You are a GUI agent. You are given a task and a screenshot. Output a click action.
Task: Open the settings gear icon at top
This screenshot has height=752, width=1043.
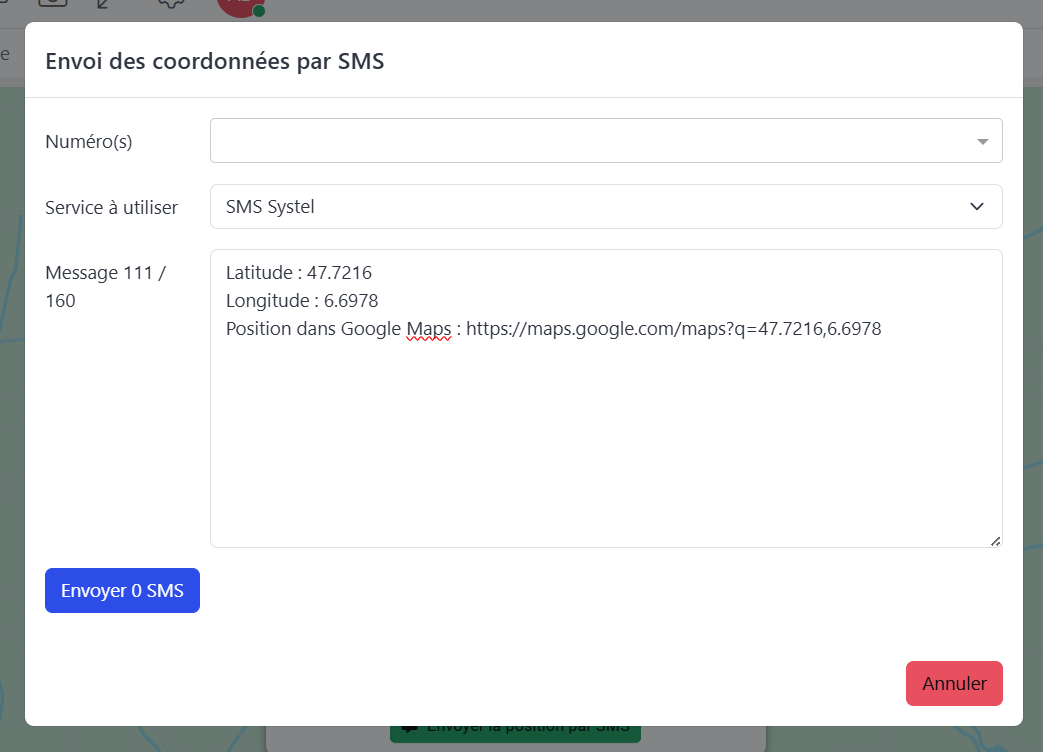[172, 4]
